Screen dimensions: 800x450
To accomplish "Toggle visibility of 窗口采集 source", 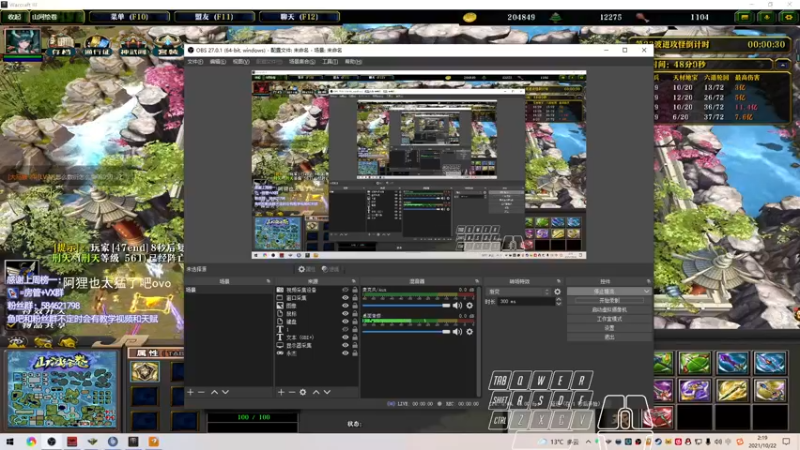I will [x=345, y=298].
